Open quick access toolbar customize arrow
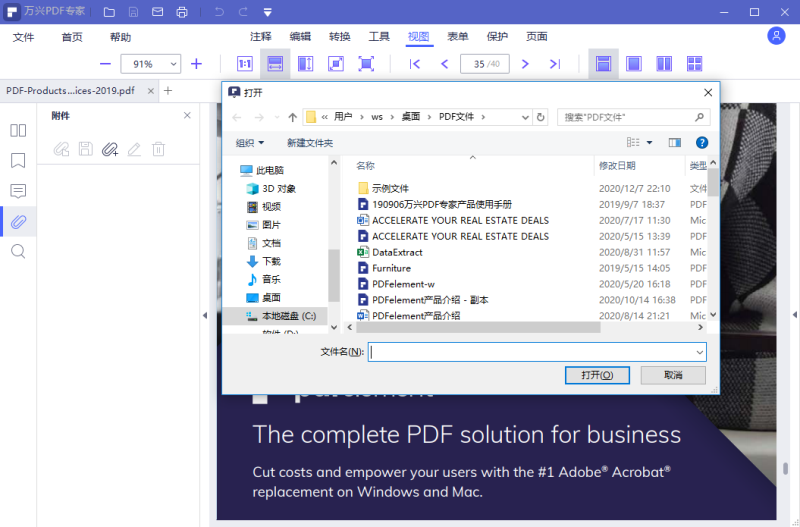 [x=267, y=12]
